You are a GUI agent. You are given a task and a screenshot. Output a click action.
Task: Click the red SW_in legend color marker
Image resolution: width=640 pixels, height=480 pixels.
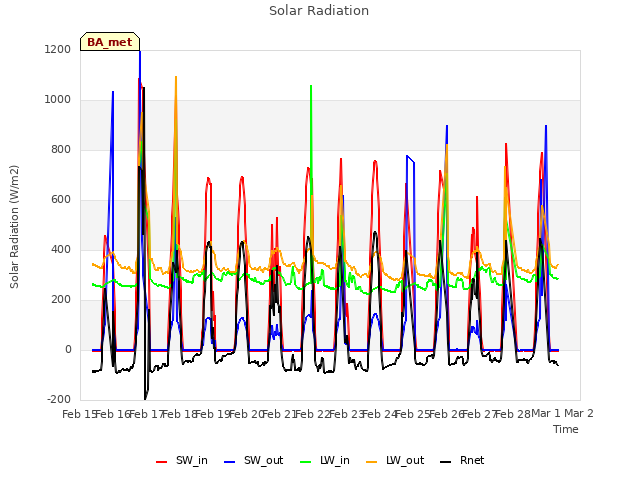[x=162, y=462]
